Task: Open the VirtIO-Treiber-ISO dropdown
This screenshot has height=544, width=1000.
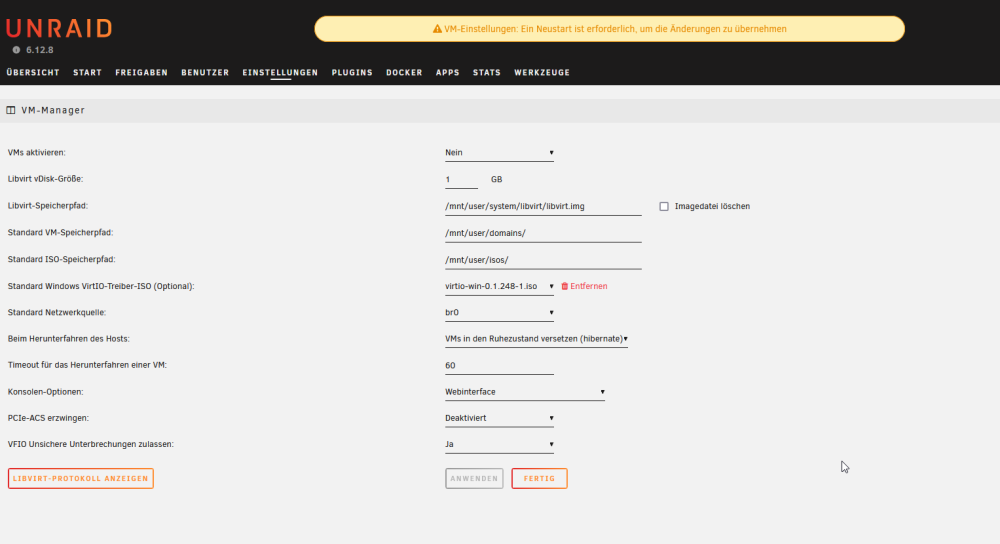Action: tap(499, 286)
